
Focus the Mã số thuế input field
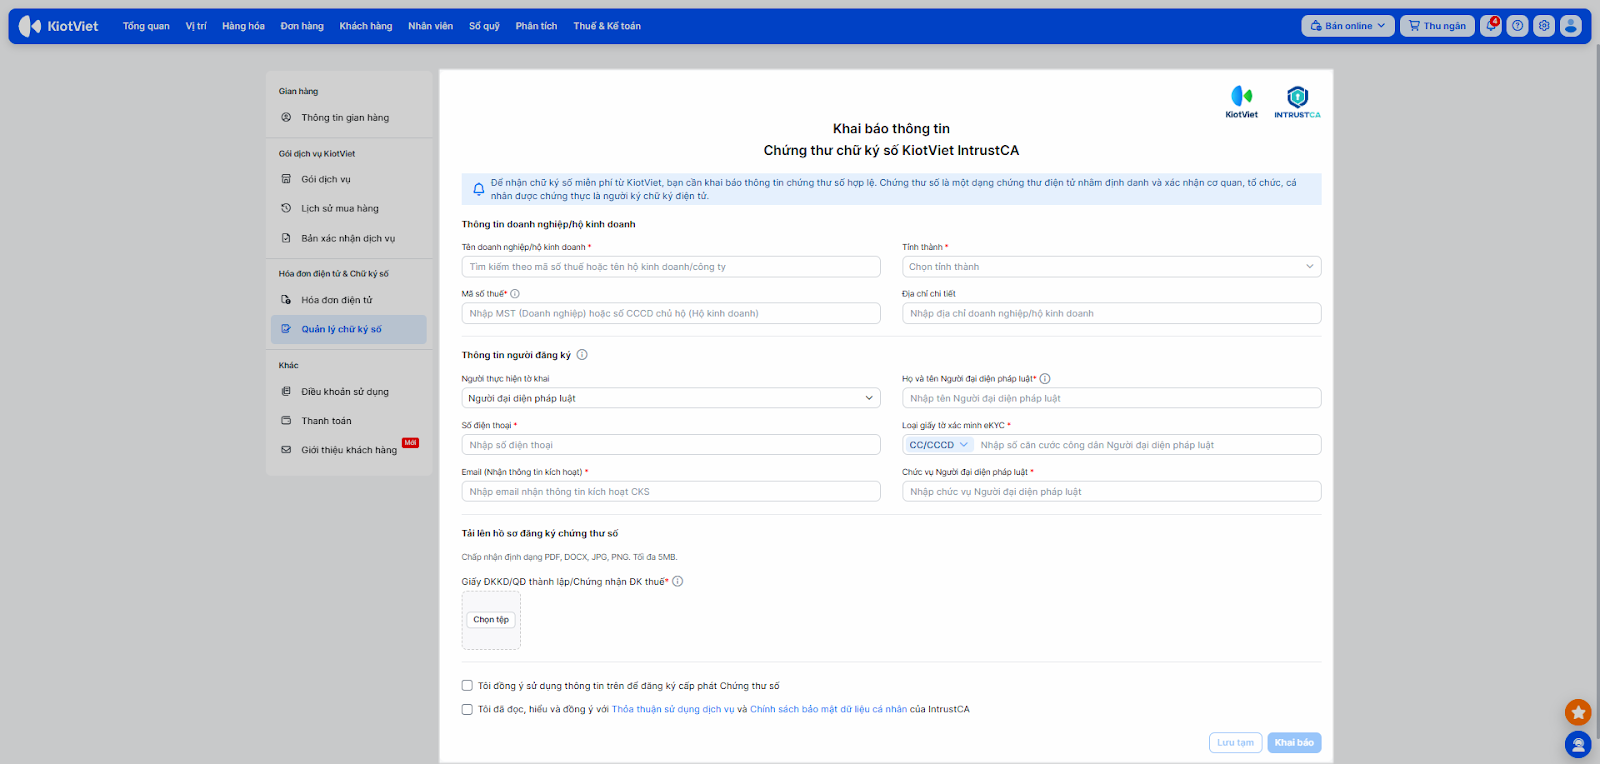click(671, 314)
